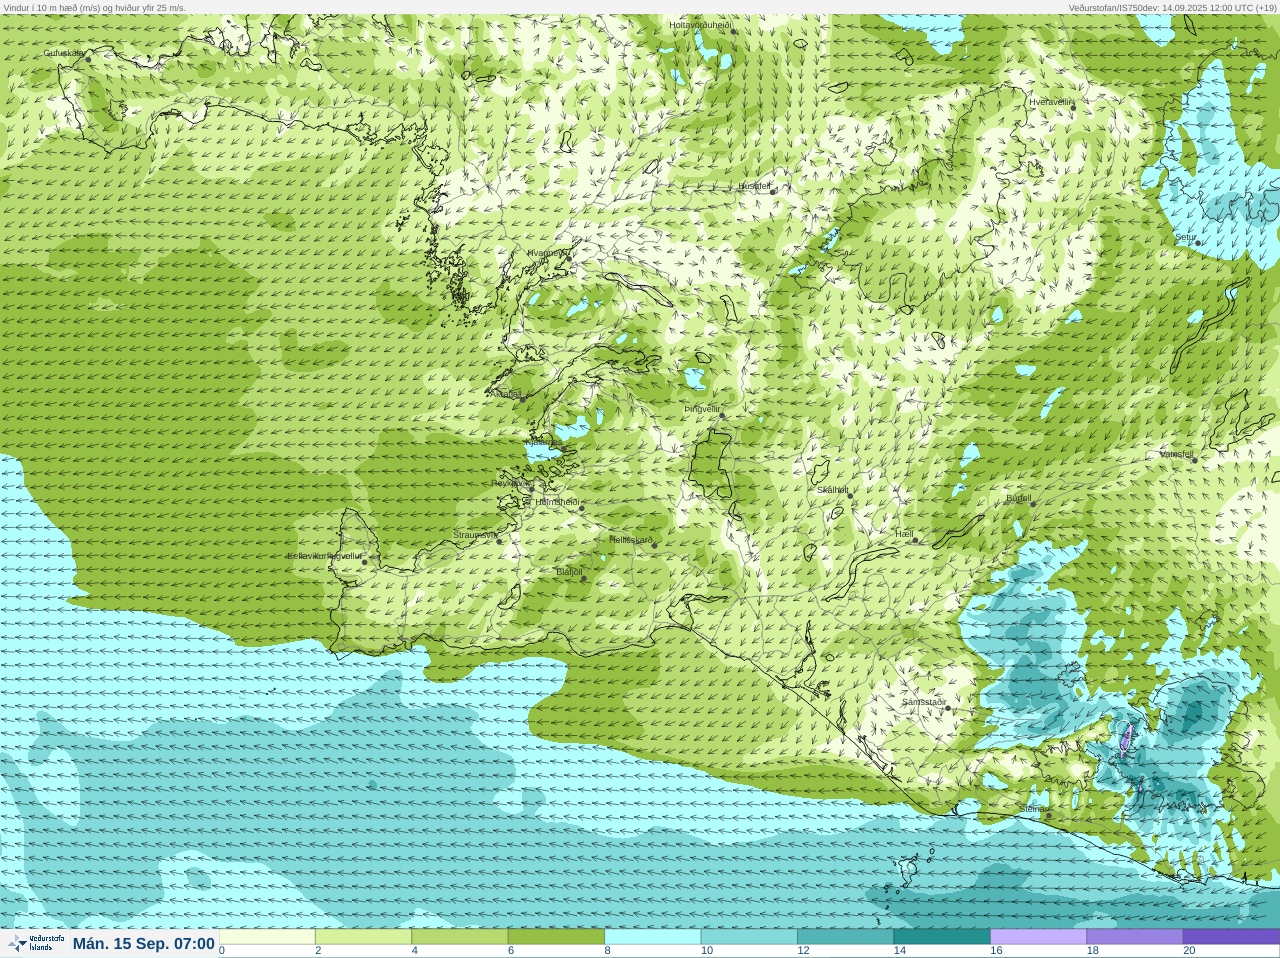The width and height of the screenshot is (1280, 958).
Task: Click the Hæll station marker
Action: pos(915,540)
